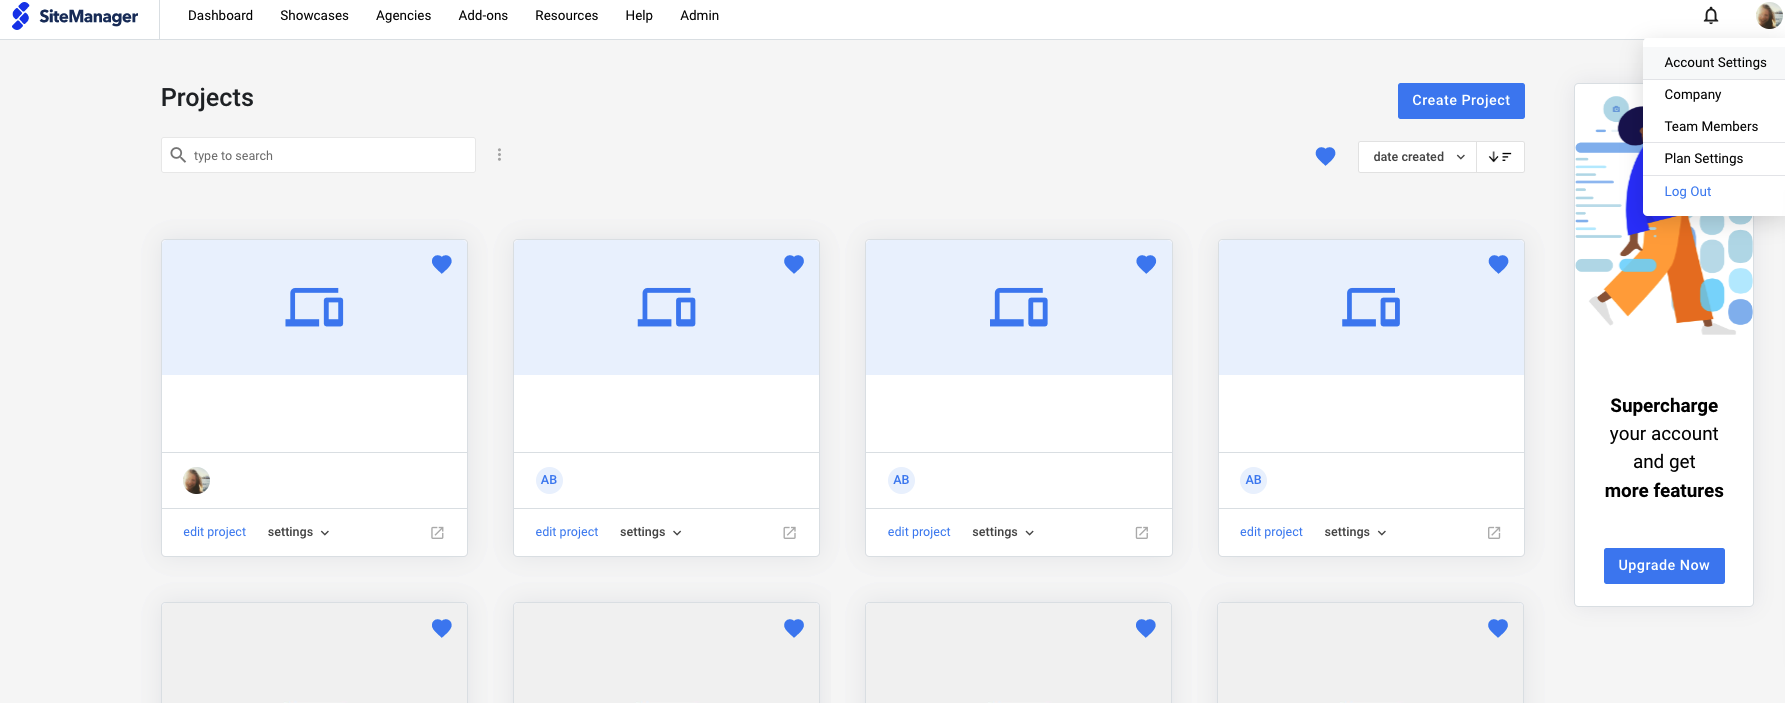Image resolution: width=1785 pixels, height=703 pixels.
Task: Click the user profile avatar in header
Action: coord(1768,15)
